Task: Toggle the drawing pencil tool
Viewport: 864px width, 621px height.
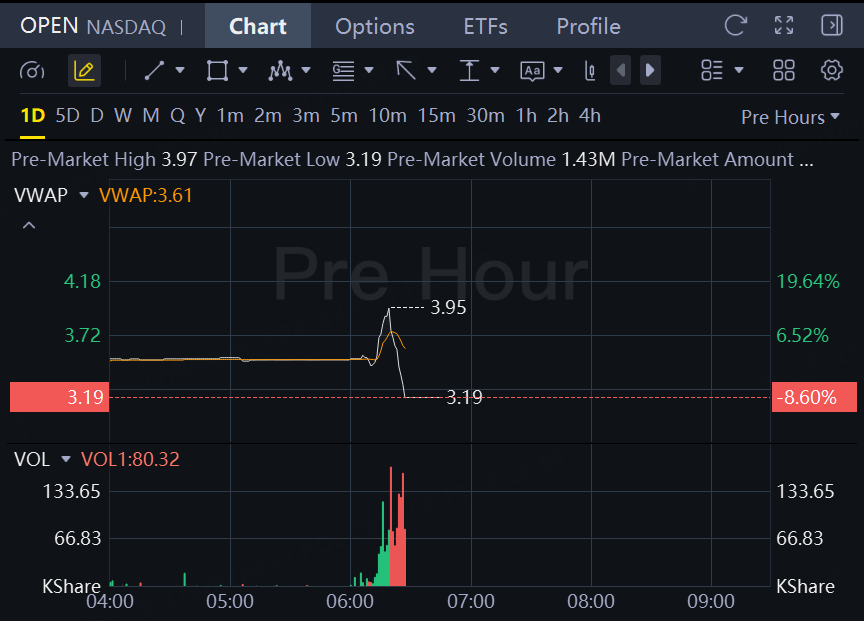Action: [x=84, y=71]
